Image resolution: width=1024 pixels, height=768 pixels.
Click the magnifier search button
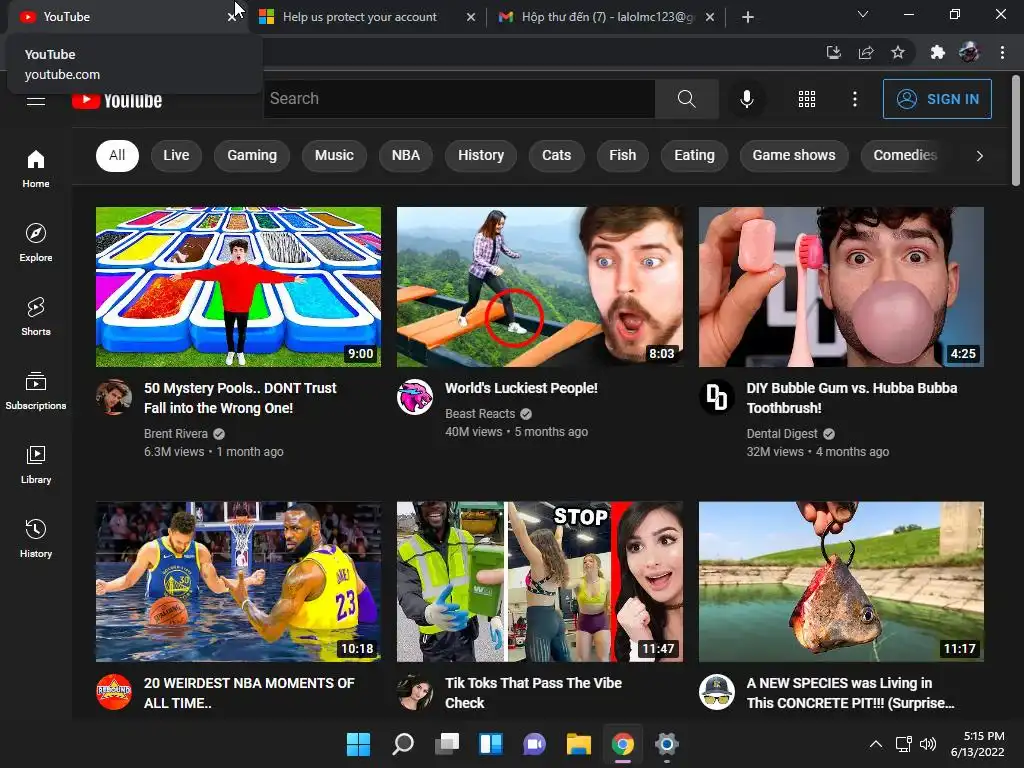pyautogui.click(x=686, y=99)
